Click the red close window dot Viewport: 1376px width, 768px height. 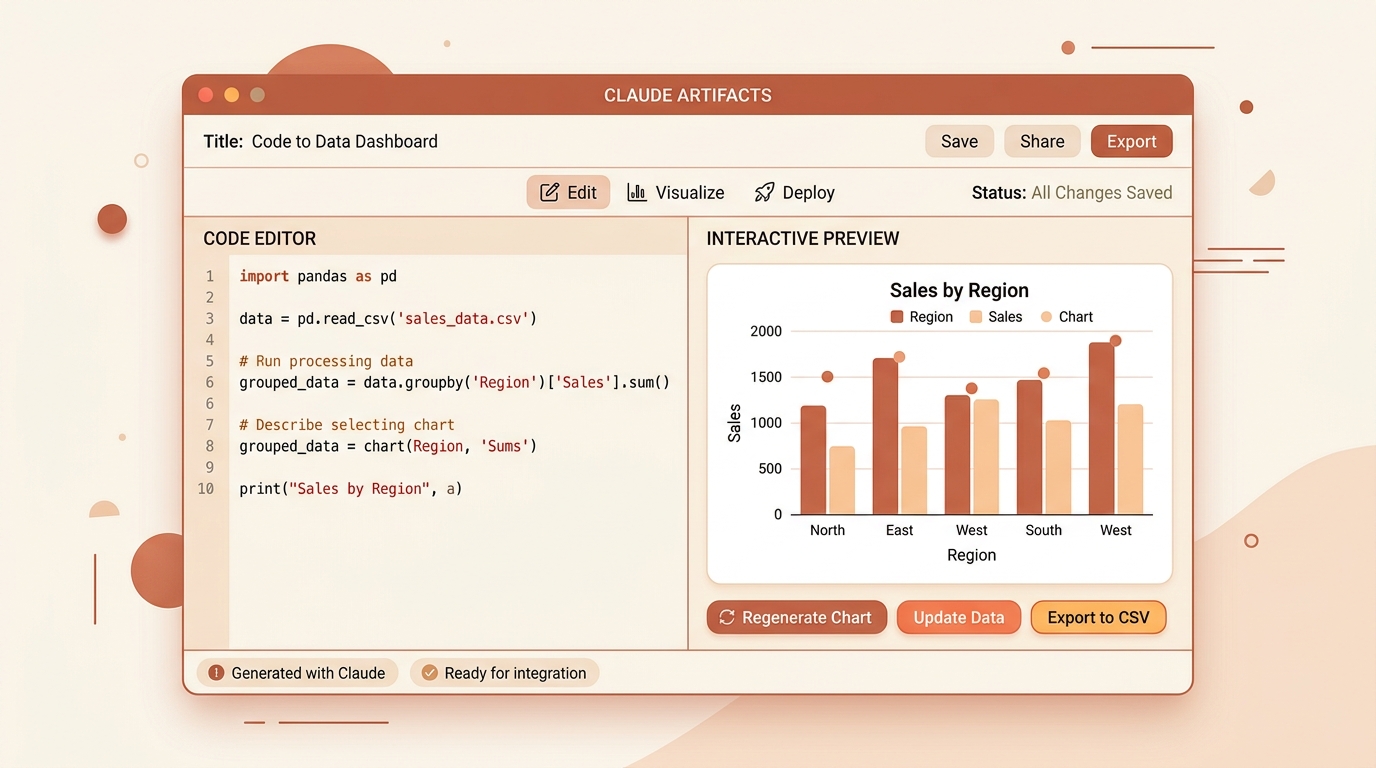point(206,95)
